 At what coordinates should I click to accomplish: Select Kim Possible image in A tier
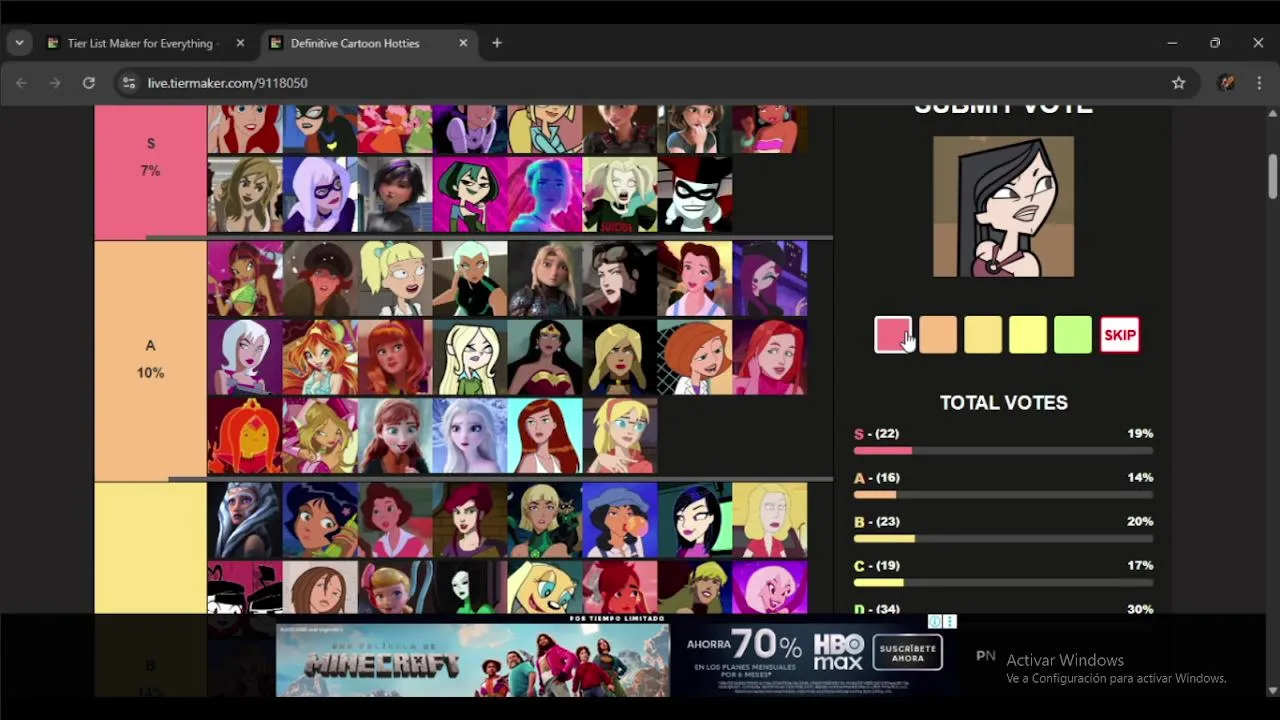pos(695,357)
